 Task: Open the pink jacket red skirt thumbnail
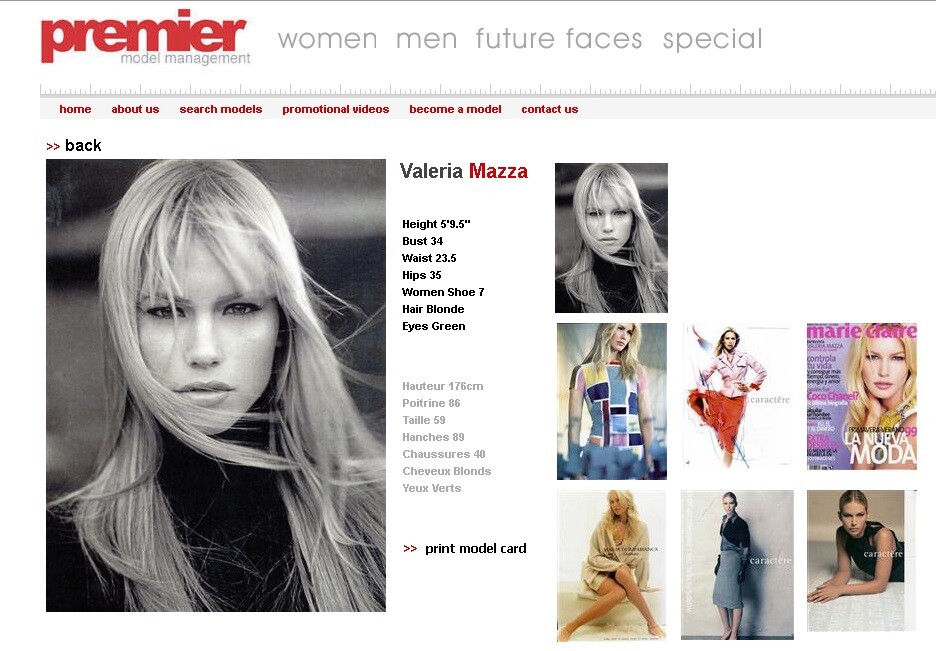click(x=737, y=397)
